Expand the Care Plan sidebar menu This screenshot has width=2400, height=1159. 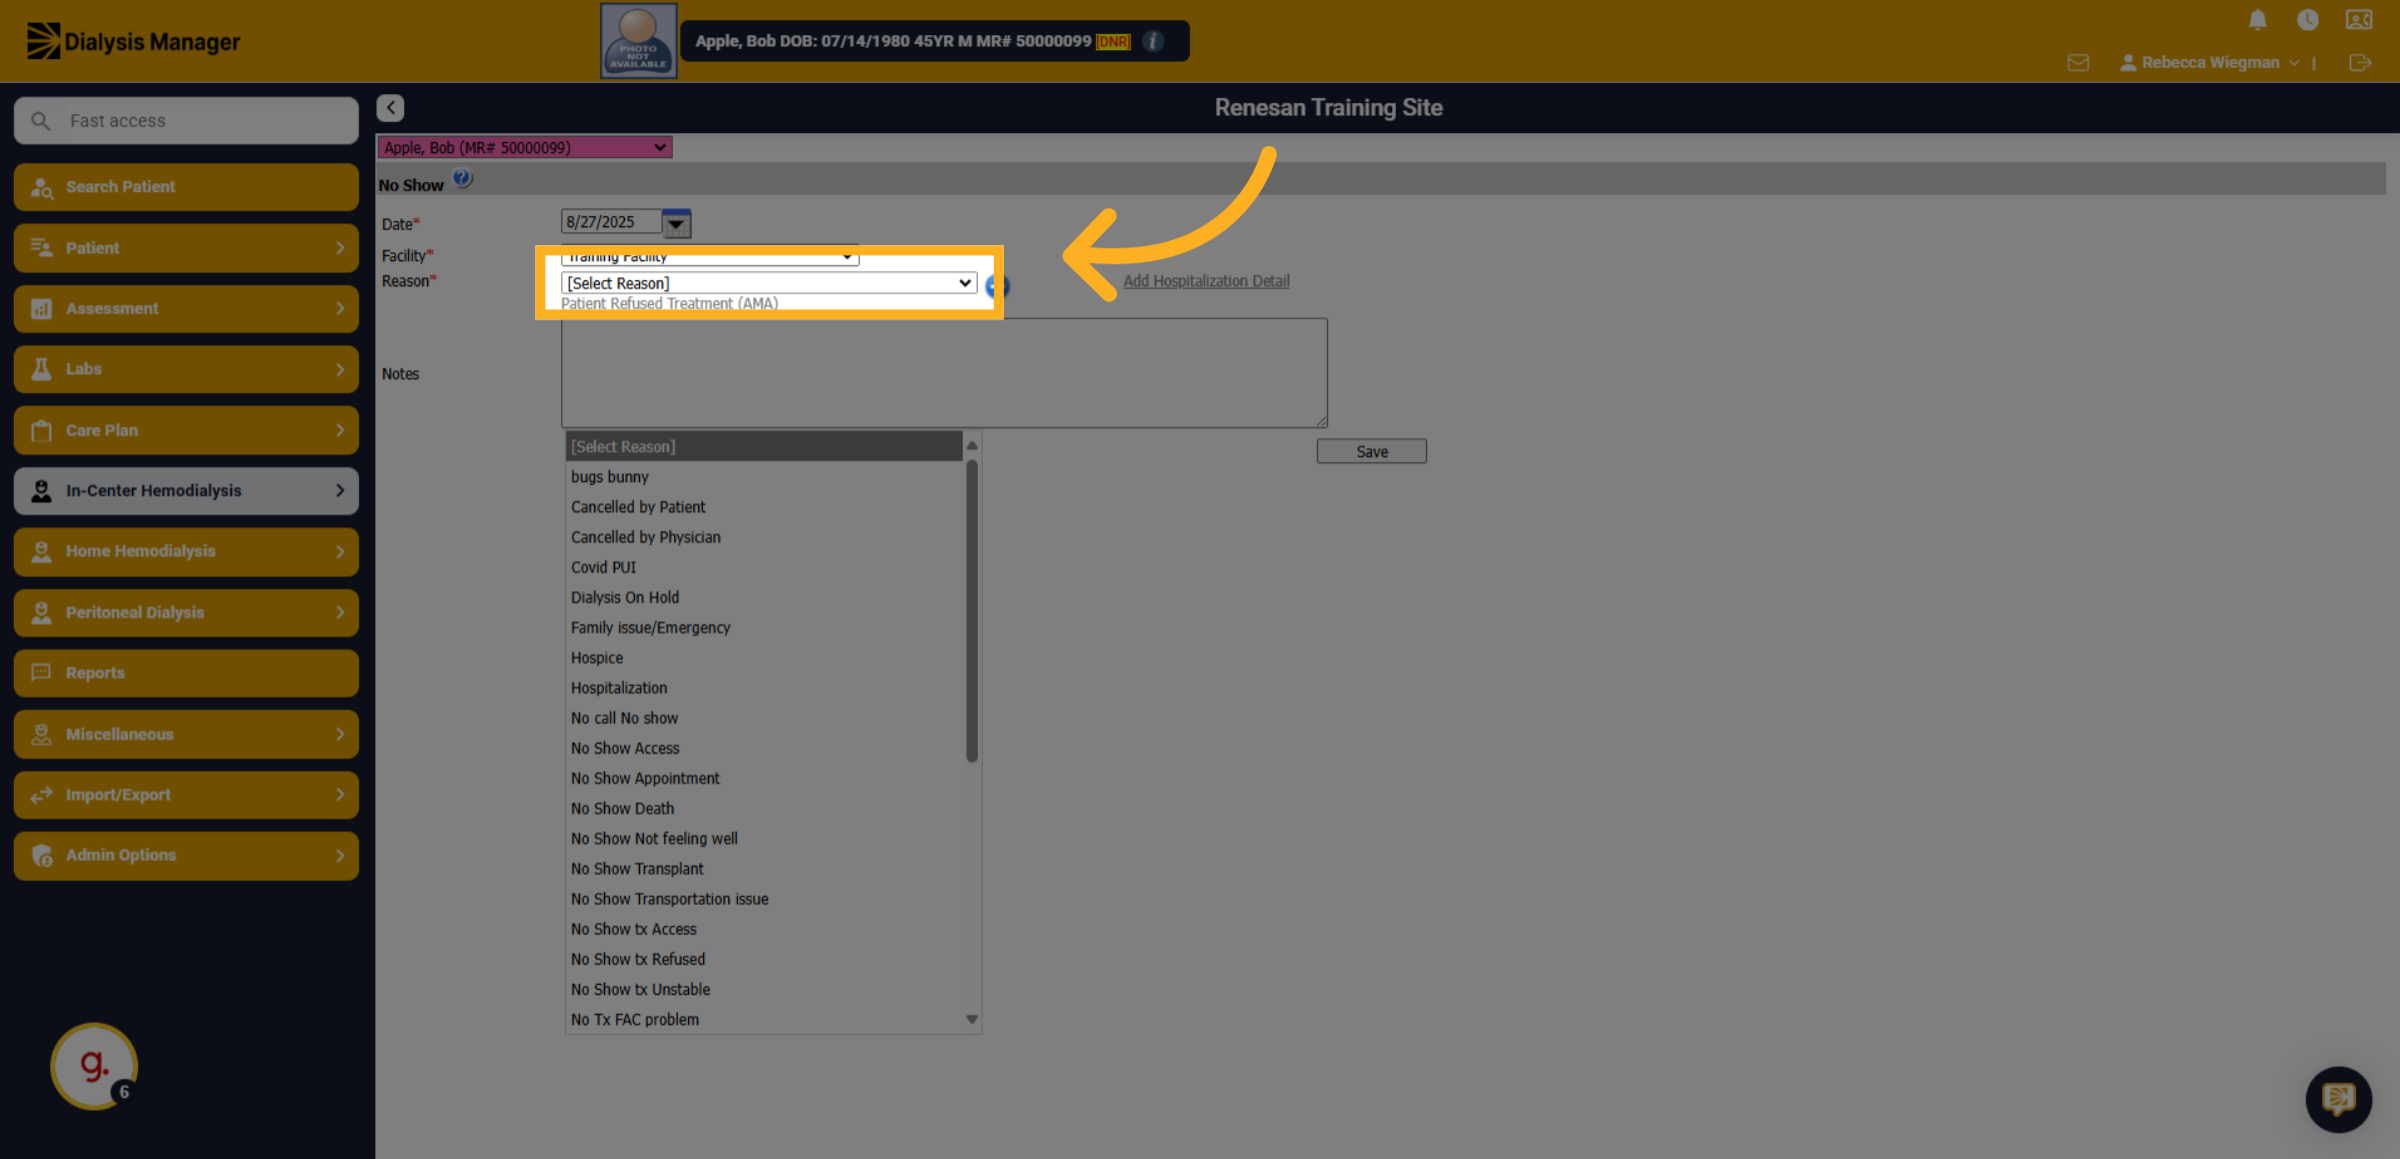point(186,430)
